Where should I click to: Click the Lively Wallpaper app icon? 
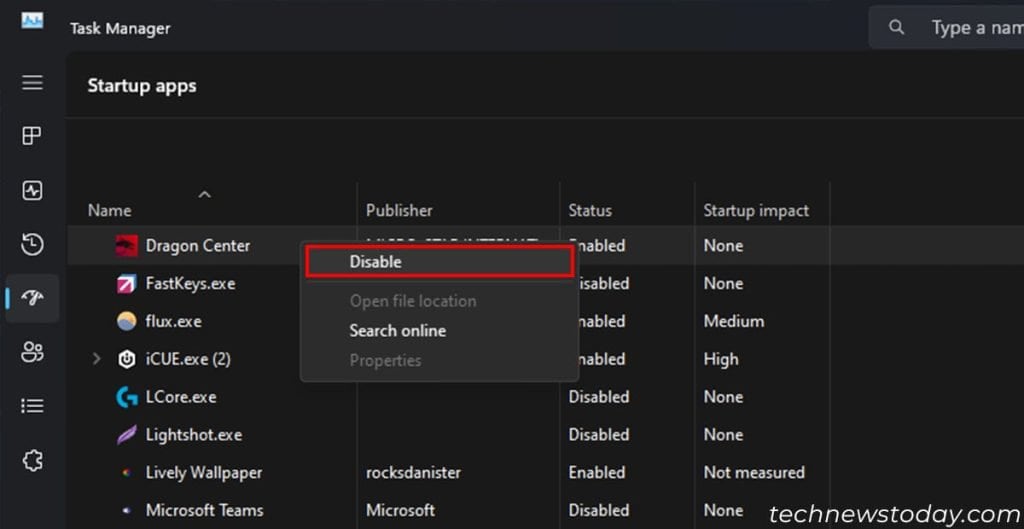[x=127, y=472]
